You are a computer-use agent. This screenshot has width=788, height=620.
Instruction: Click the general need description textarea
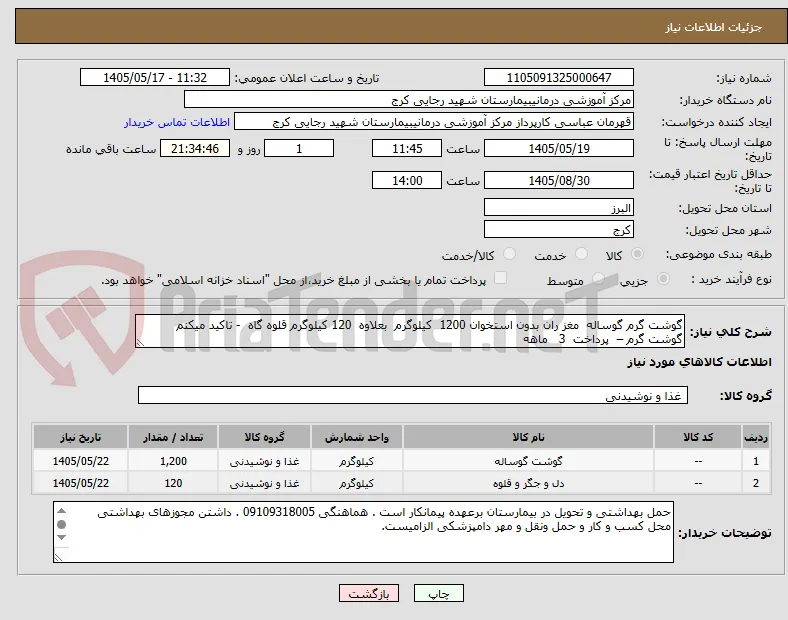[410, 332]
